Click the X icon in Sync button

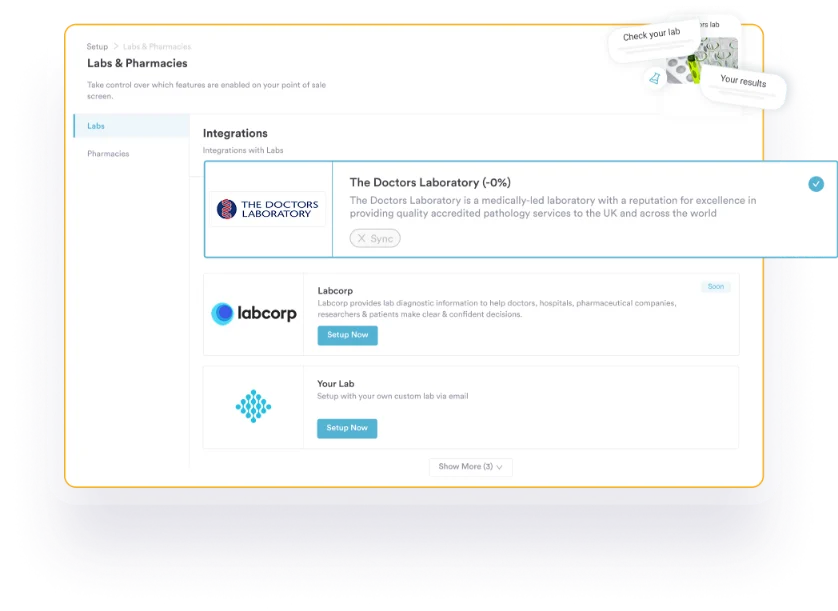click(x=362, y=239)
